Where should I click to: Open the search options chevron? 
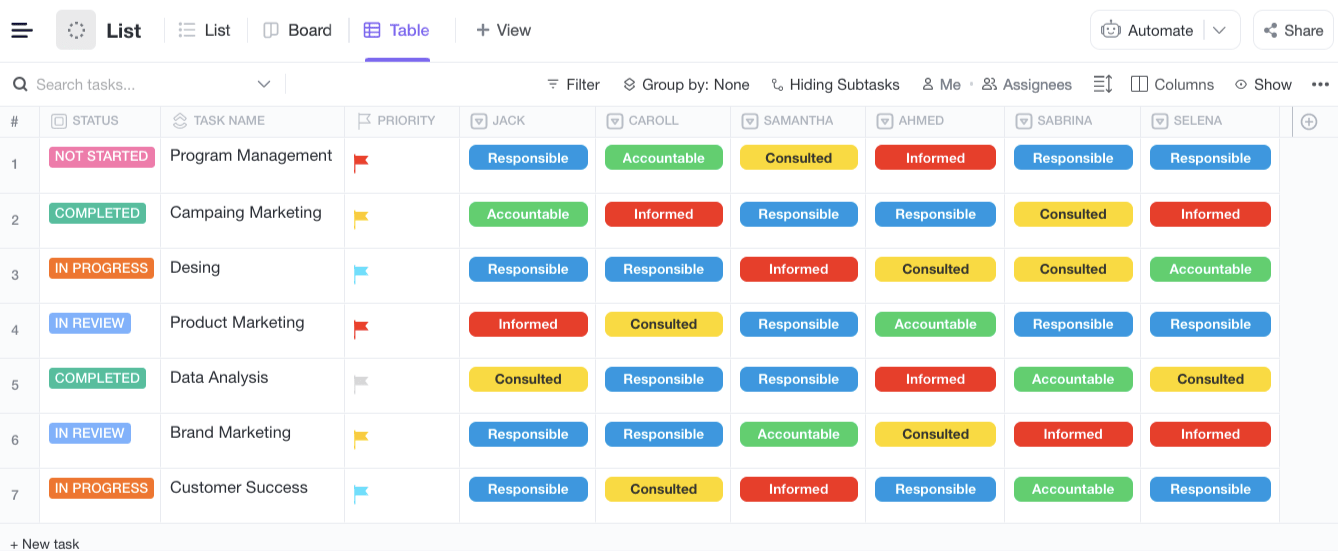coord(264,85)
